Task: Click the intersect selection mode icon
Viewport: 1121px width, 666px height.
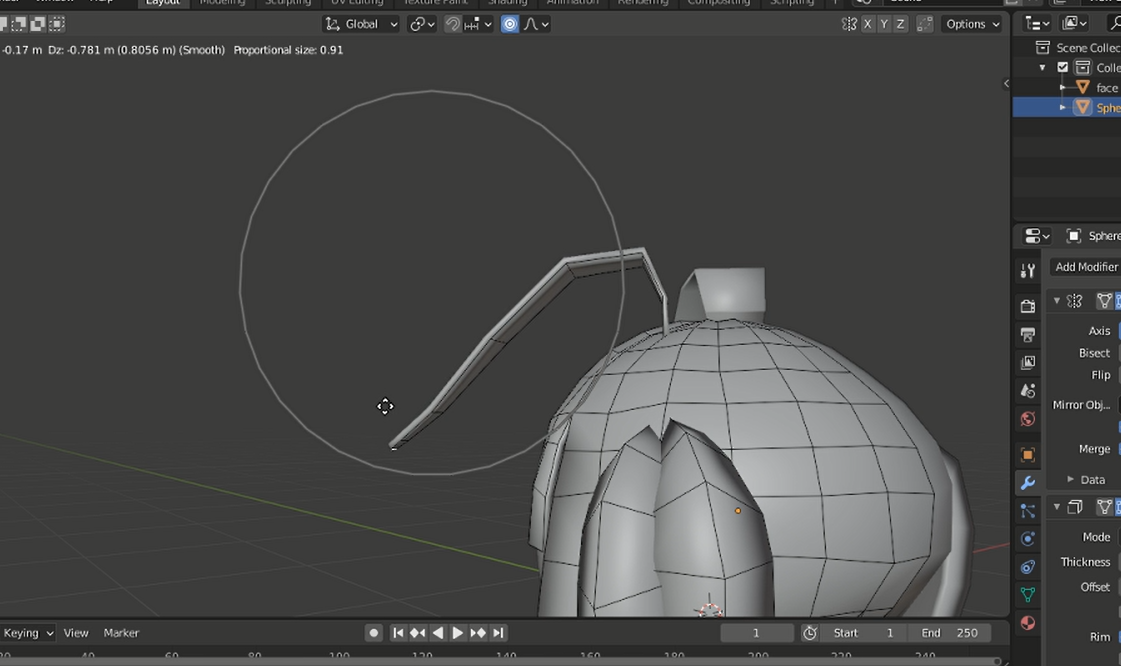Action: (56, 24)
